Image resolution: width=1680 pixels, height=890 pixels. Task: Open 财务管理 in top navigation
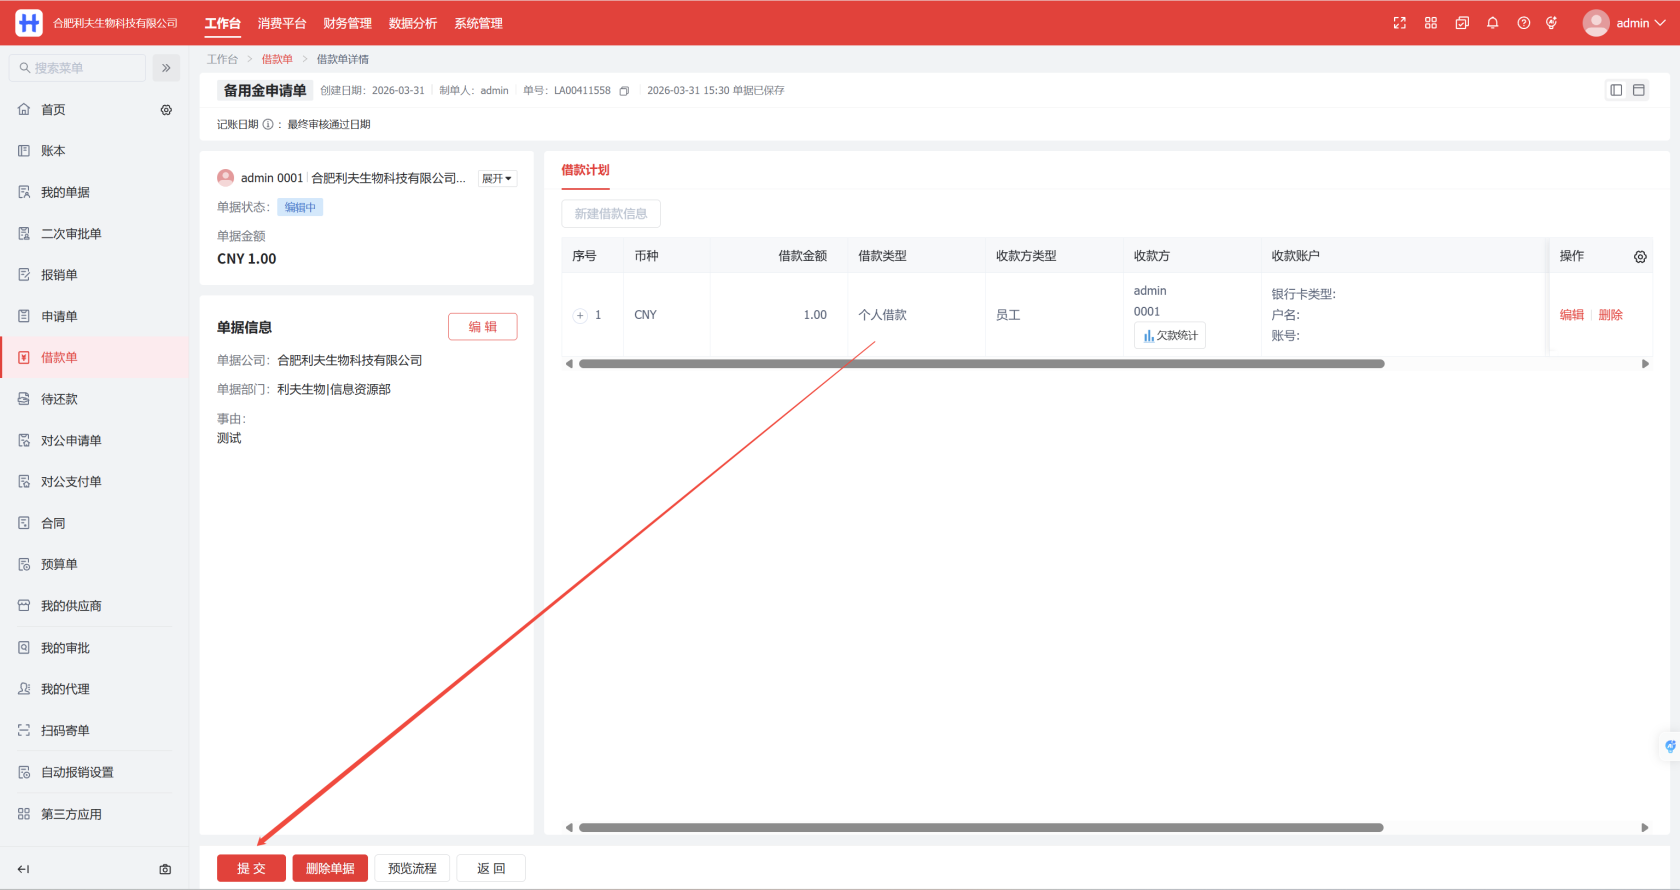click(347, 23)
